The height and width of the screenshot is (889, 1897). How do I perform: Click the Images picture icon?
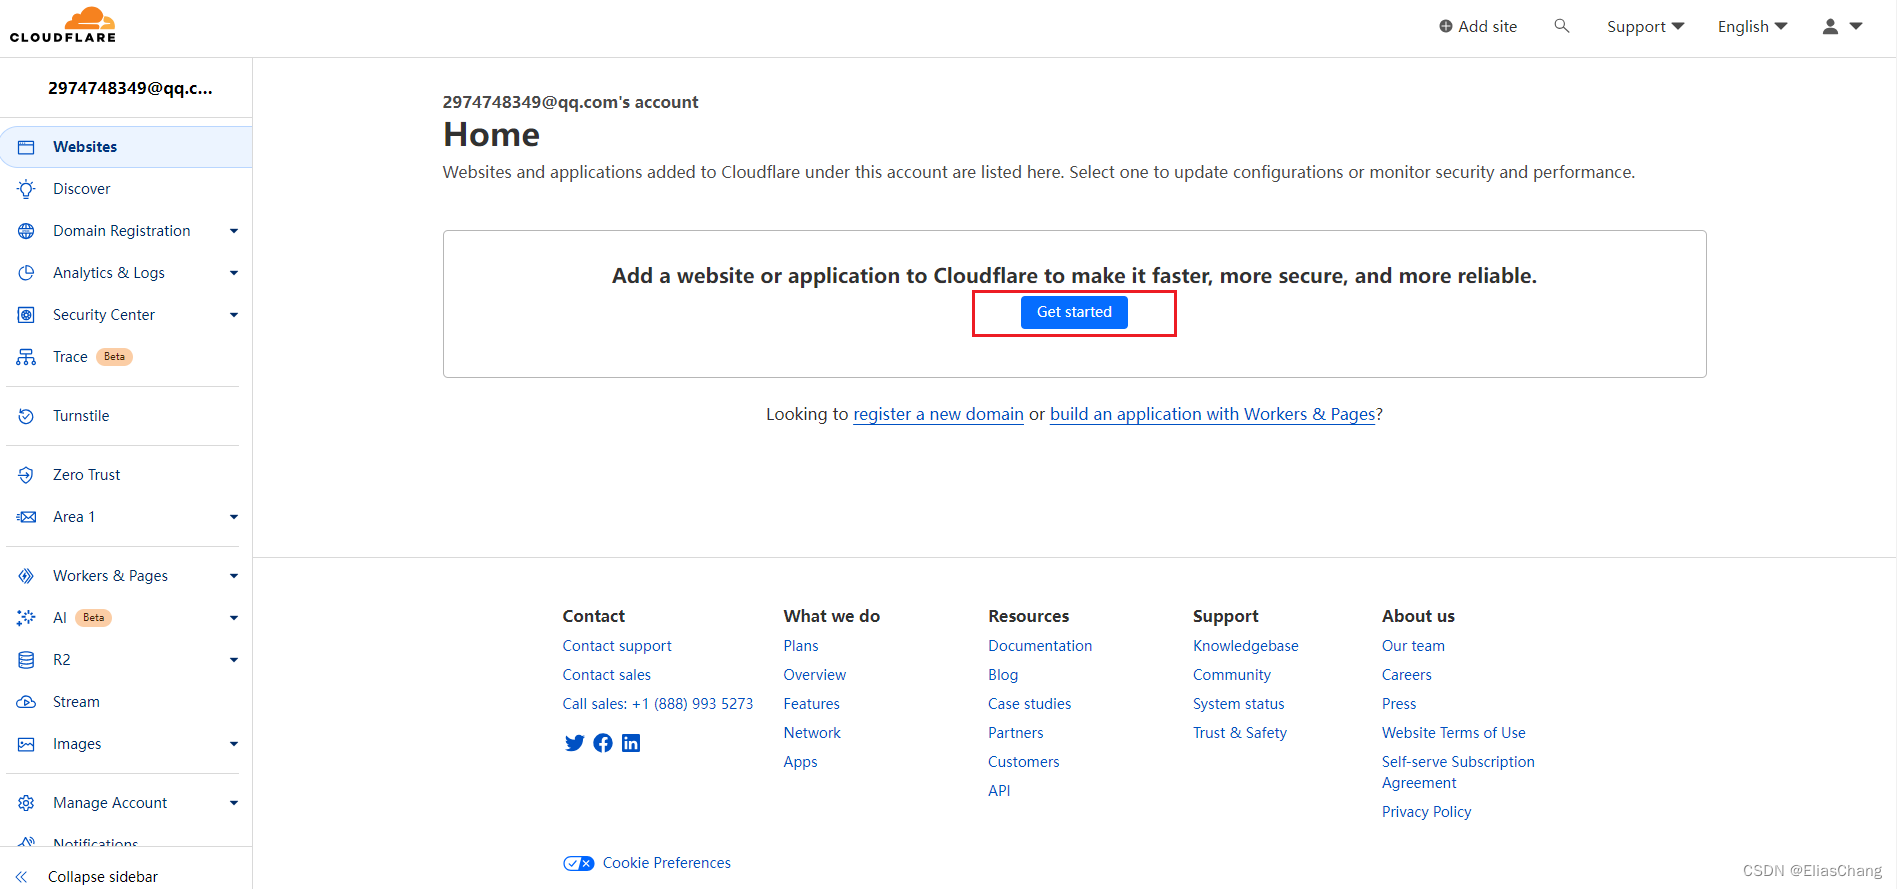click(26, 744)
